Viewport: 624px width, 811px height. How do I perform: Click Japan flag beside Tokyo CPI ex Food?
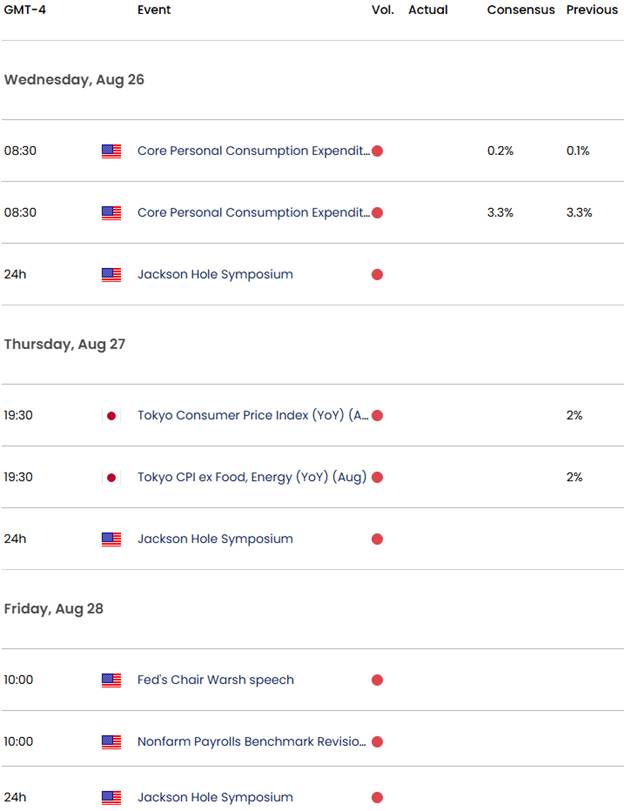coord(111,477)
